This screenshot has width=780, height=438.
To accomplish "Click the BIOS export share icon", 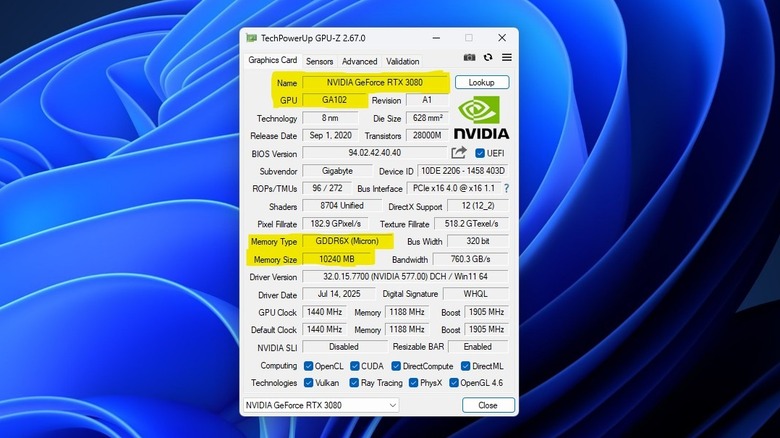I will tap(459, 153).
